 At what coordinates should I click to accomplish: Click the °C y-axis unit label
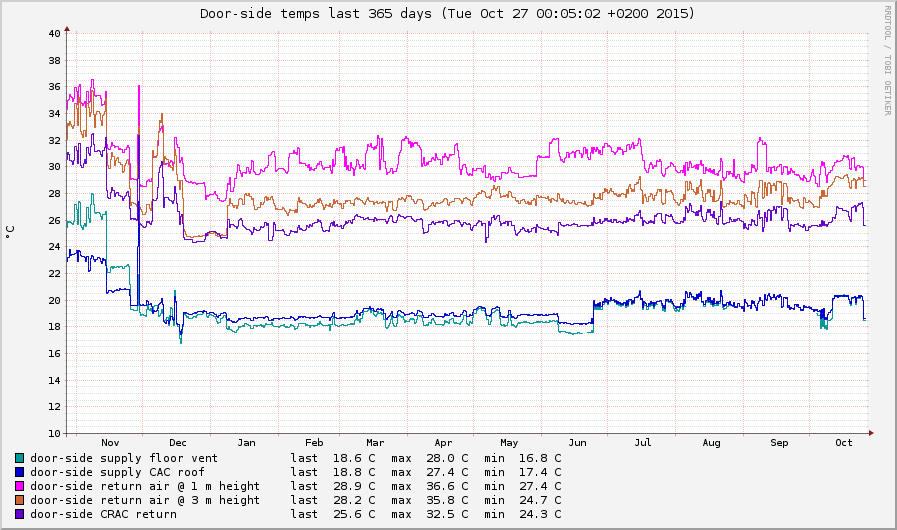coord(10,232)
